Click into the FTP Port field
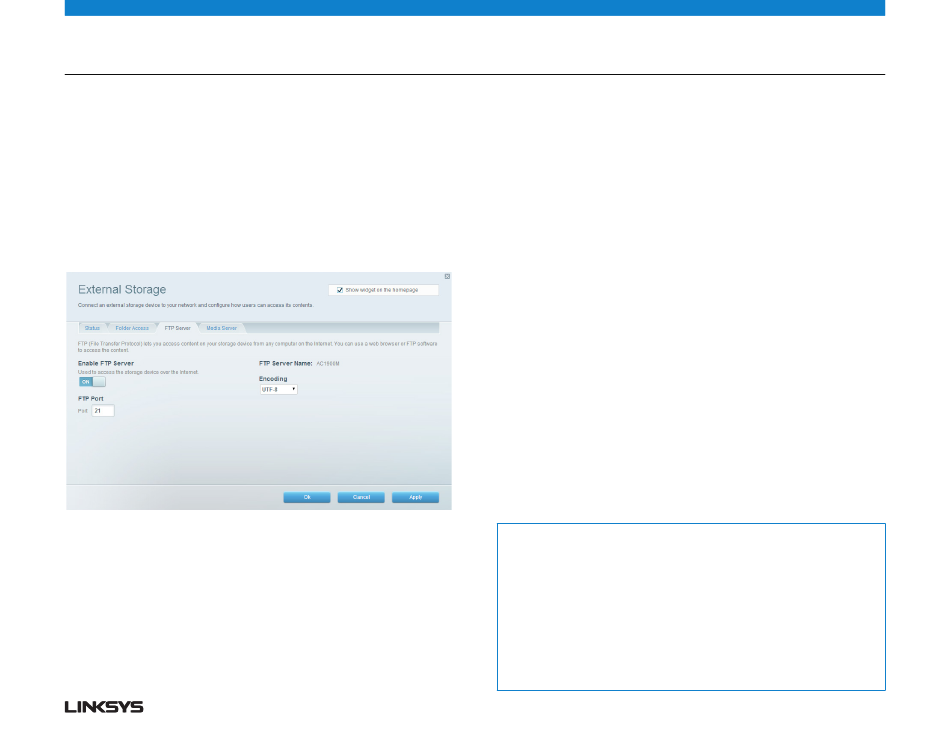950x734 pixels. tap(103, 410)
